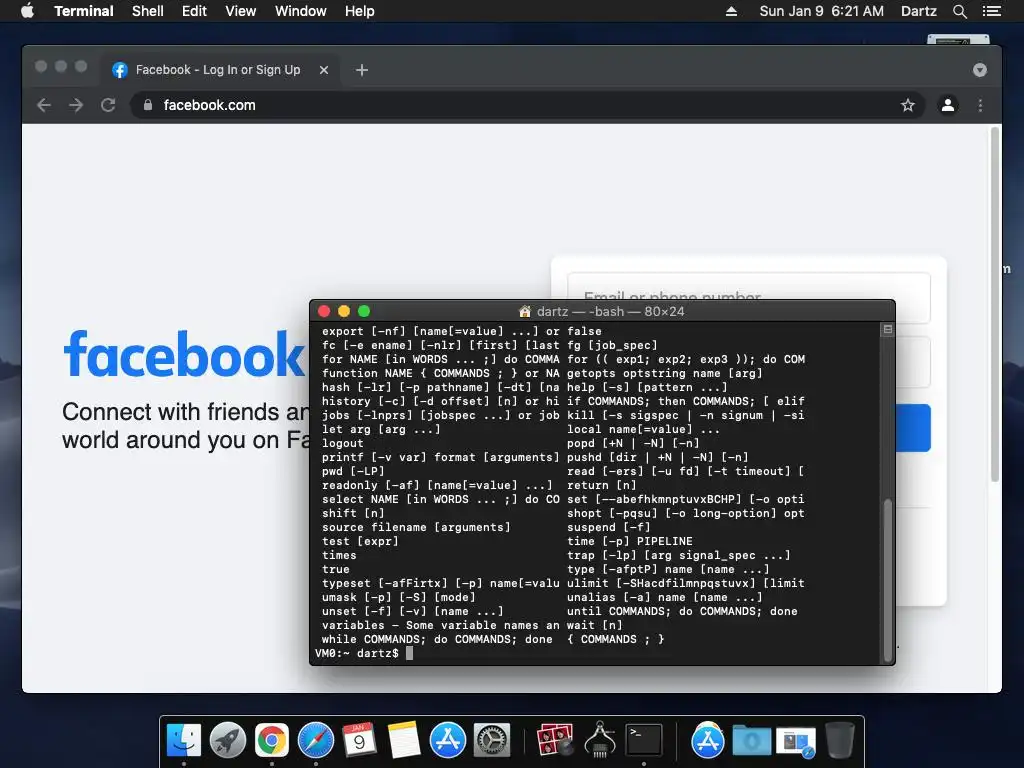Click the 'test [expr]' line
The height and width of the screenshot is (768, 1024).
click(x=360, y=541)
